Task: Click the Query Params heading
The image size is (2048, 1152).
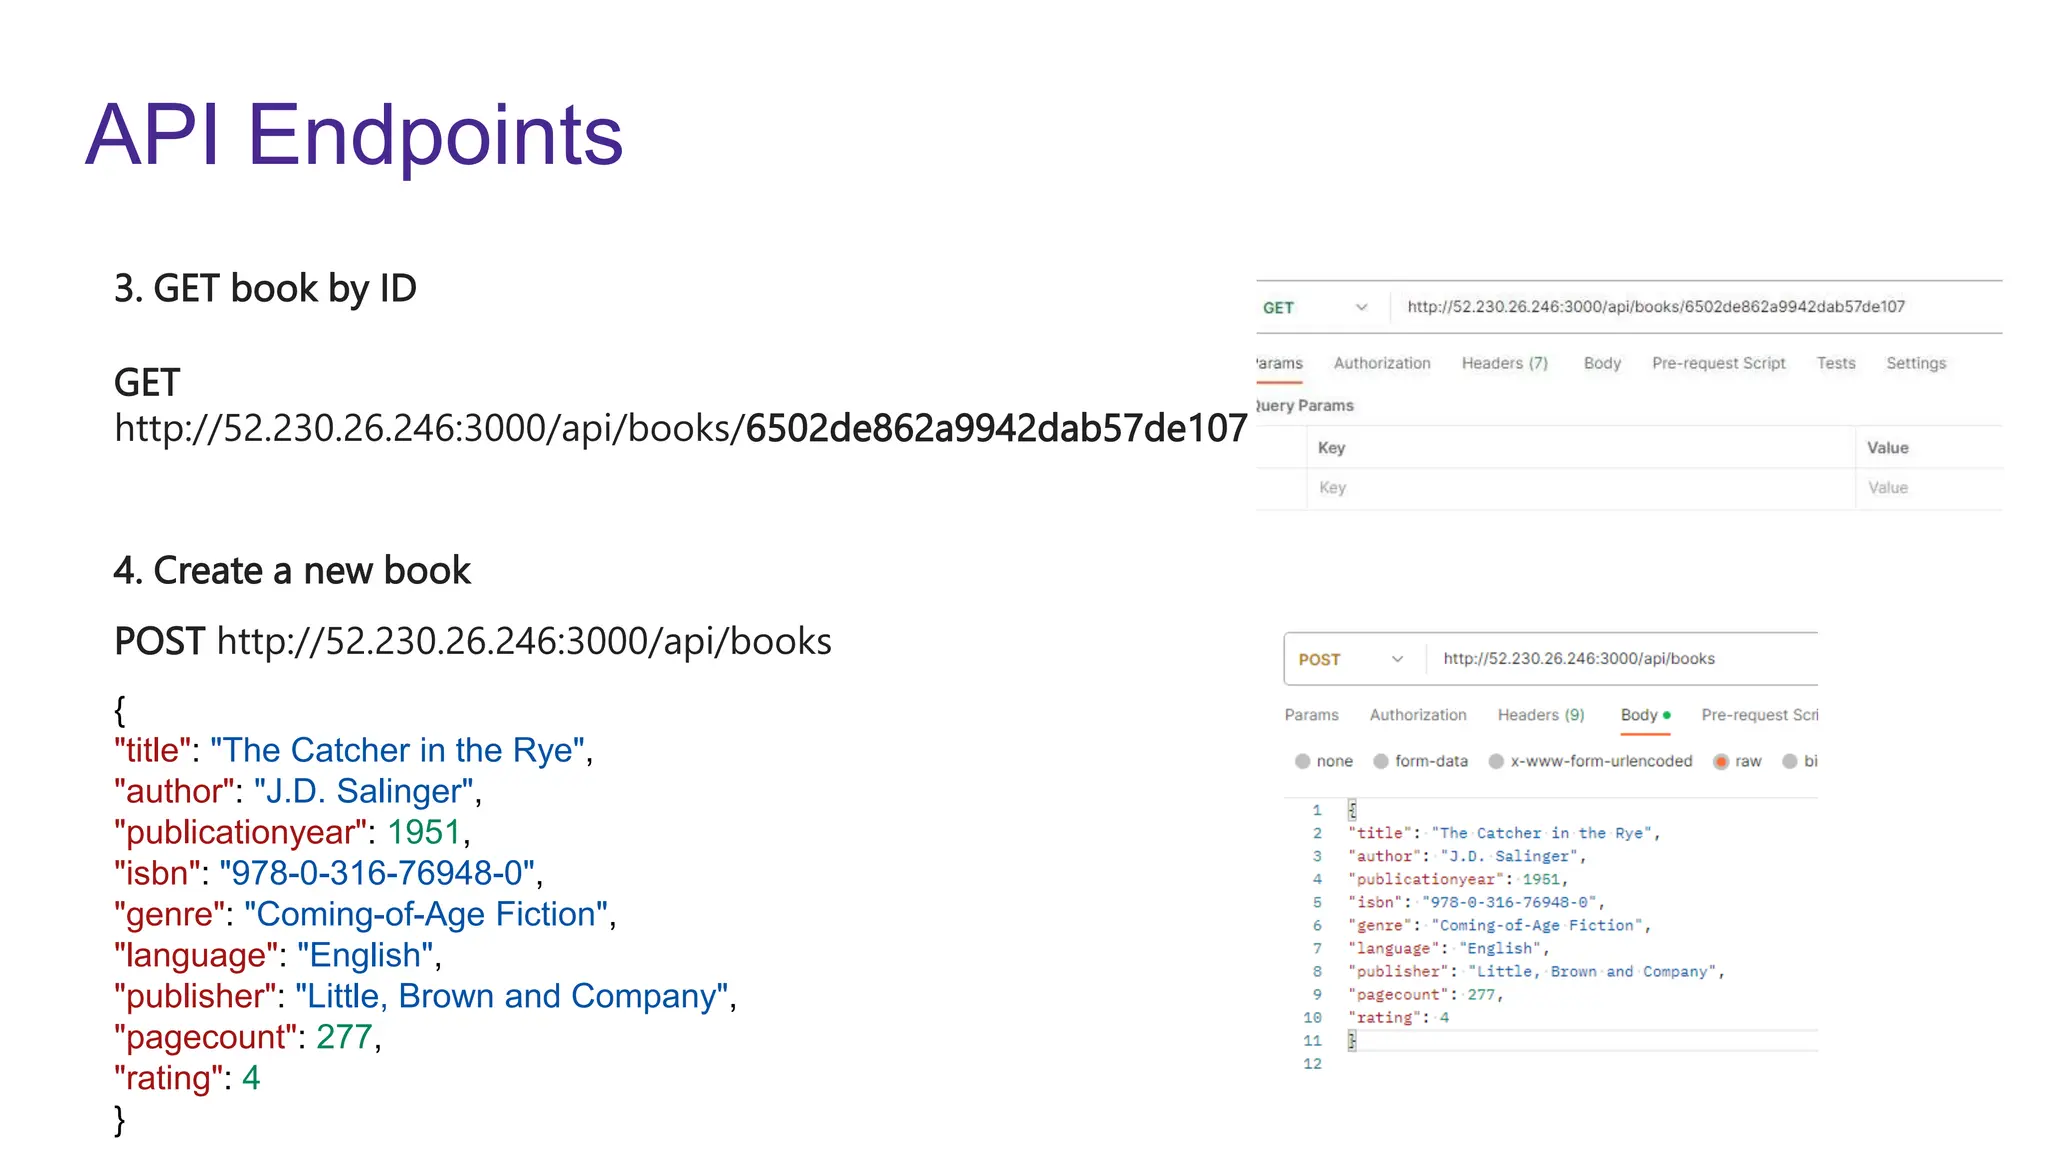Action: [x=1304, y=405]
